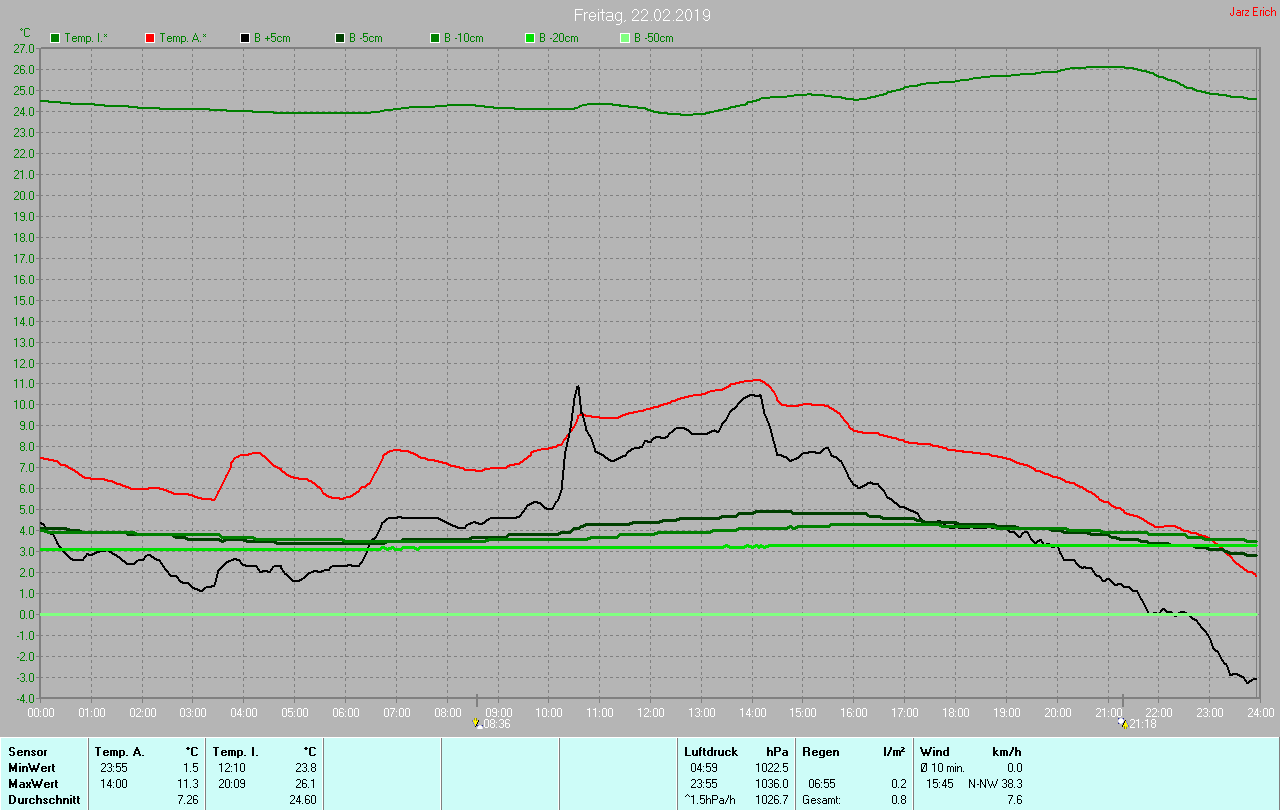1280x810 pixels.
Task: Select the Durchschnitt row label
Action: click(x=42, y=800)
